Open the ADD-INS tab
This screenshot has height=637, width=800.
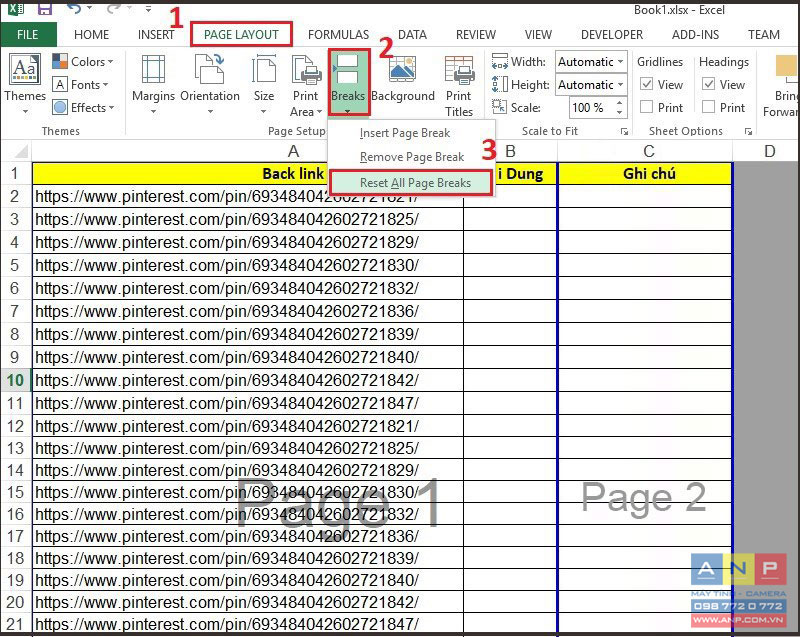[695, 35]
